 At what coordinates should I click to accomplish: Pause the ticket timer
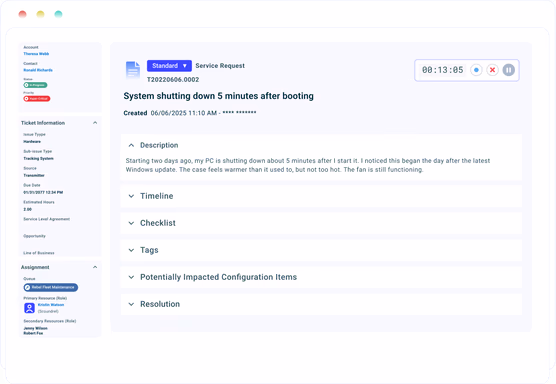pos(508,70)
